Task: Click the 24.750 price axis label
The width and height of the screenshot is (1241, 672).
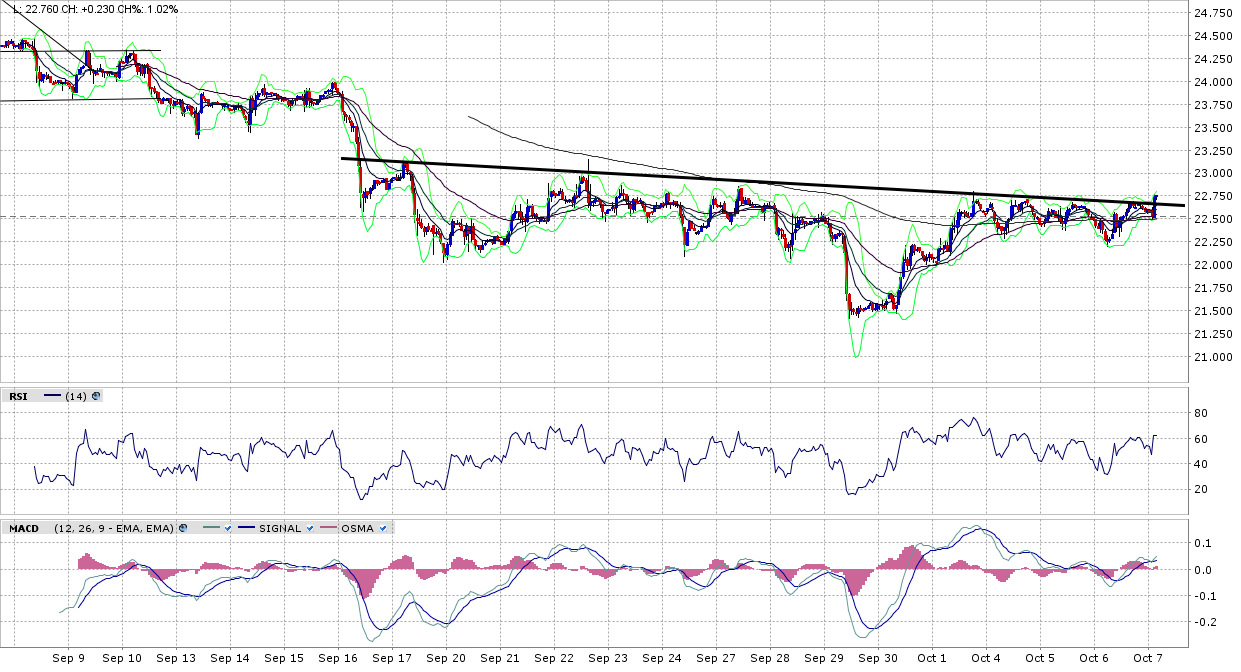Action: click(x=1213, y=13)
